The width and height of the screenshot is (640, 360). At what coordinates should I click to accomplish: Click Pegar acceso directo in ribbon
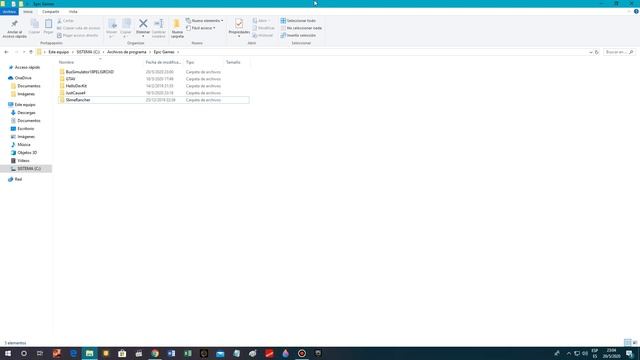click(x=78, y=36)
